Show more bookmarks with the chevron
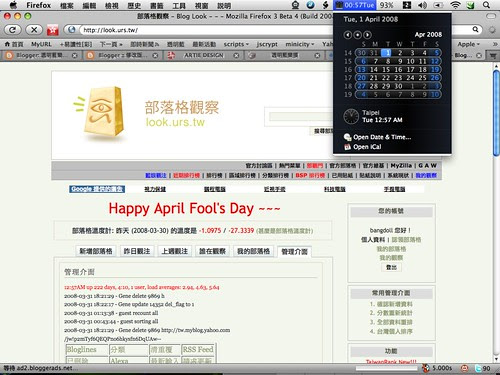The height and width of the screenshot is (375, 500). pos(494,44)
